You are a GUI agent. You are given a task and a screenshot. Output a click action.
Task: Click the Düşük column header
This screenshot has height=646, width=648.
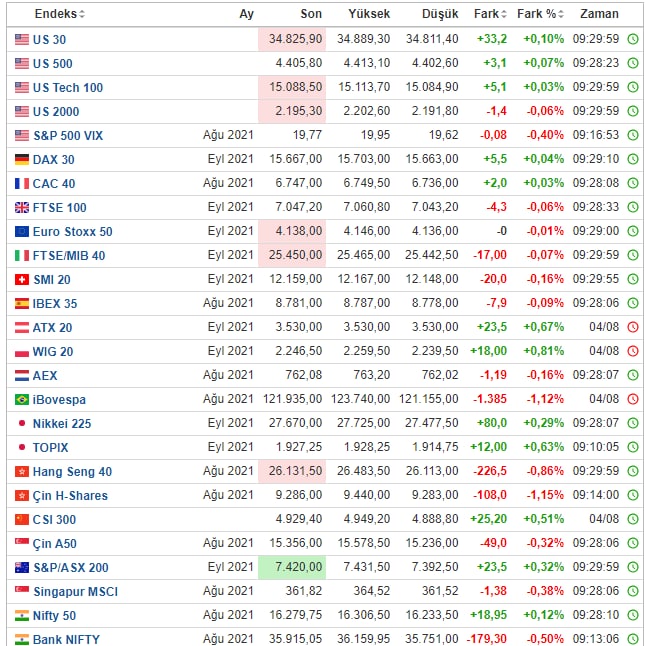click(x=440, y=14)
